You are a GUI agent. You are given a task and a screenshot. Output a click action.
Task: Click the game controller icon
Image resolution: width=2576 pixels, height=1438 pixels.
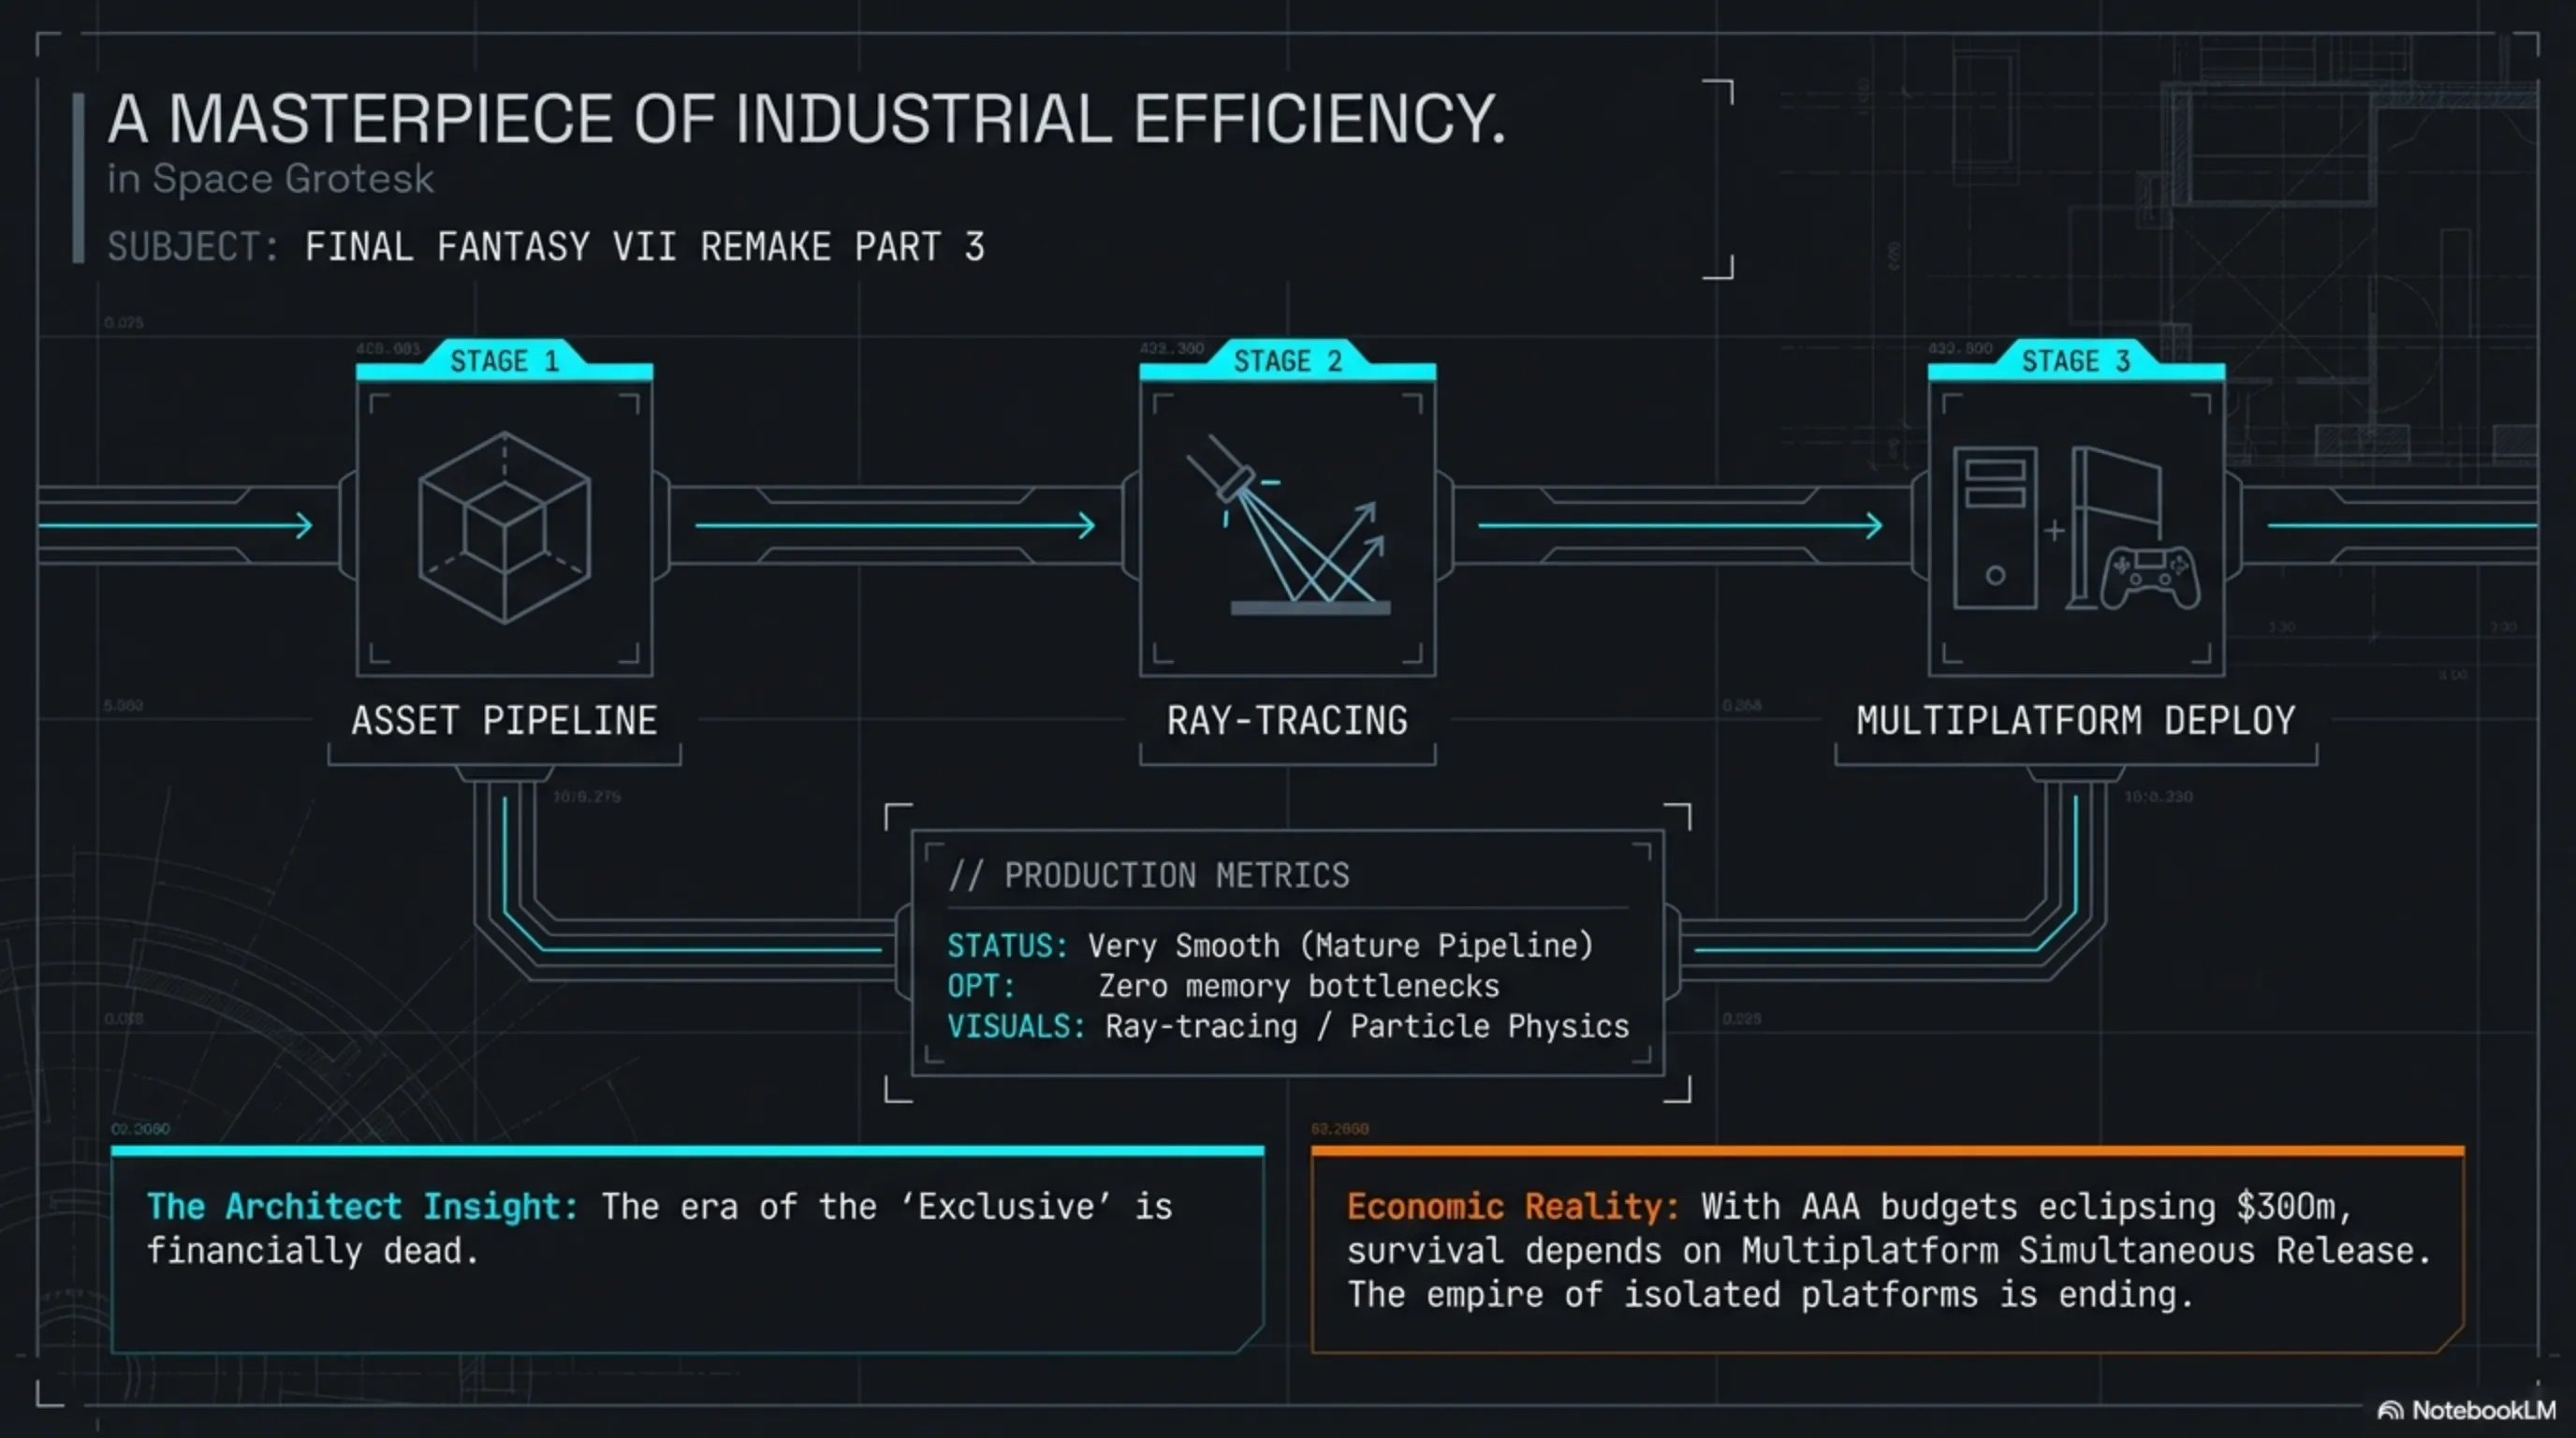(x=2150, y=577)
